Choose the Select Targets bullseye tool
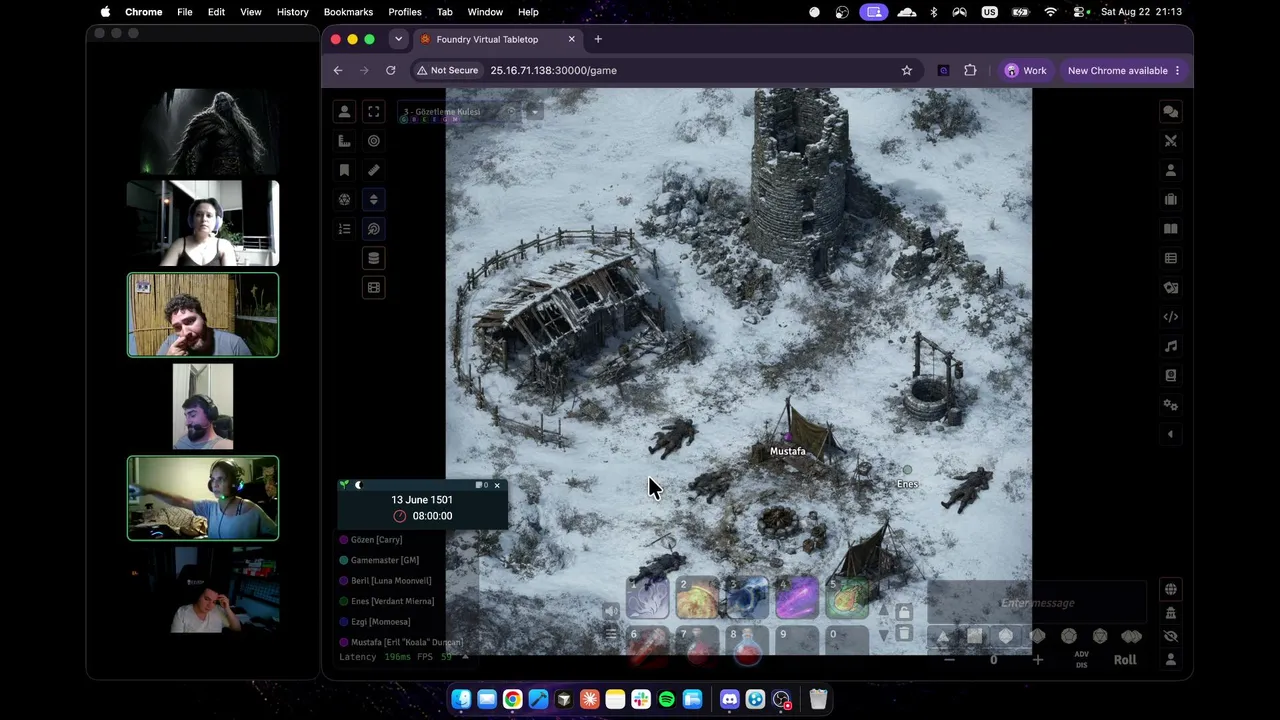This screenshot has width=1280, height=720. pos(374,141)
